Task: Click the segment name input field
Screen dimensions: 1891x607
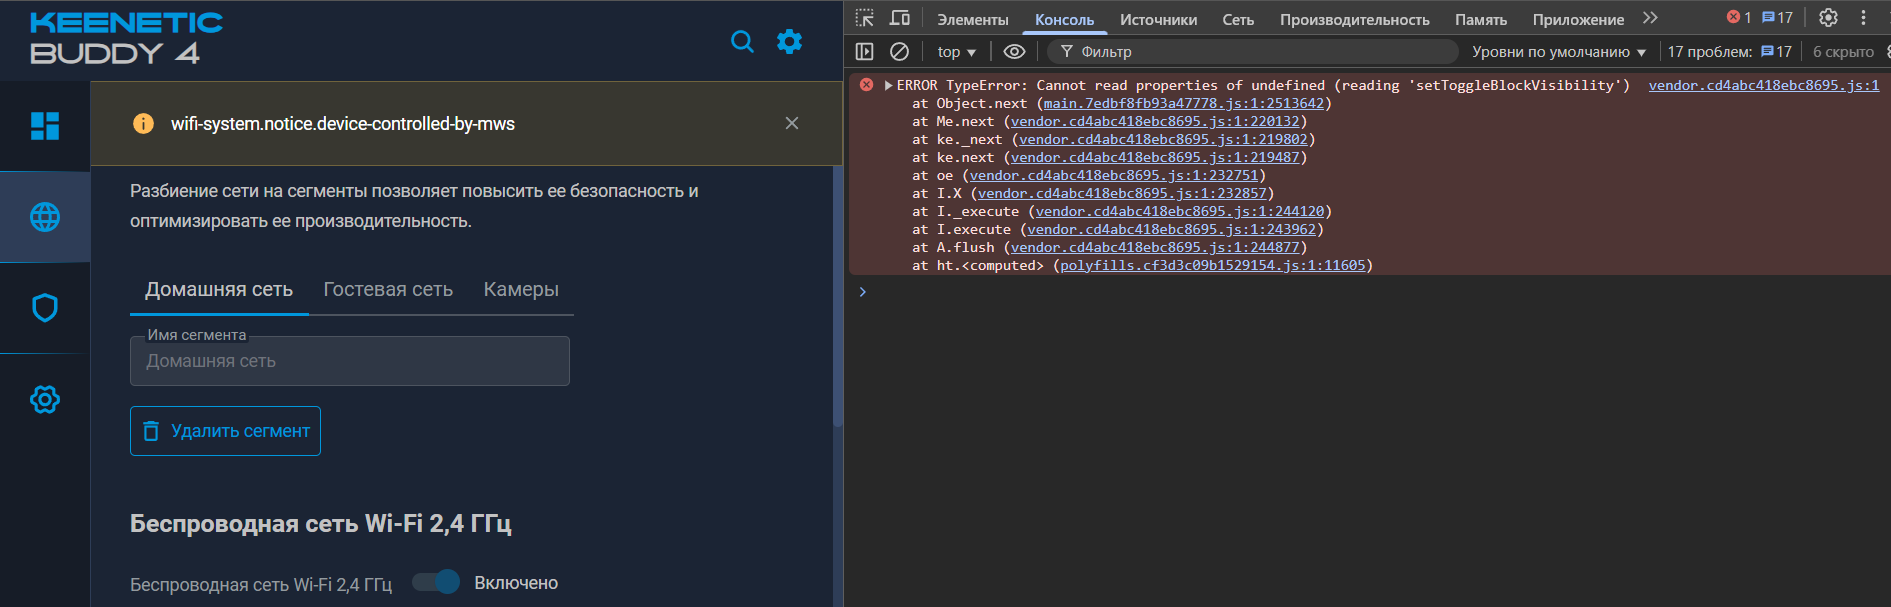Action: [350, 361]
